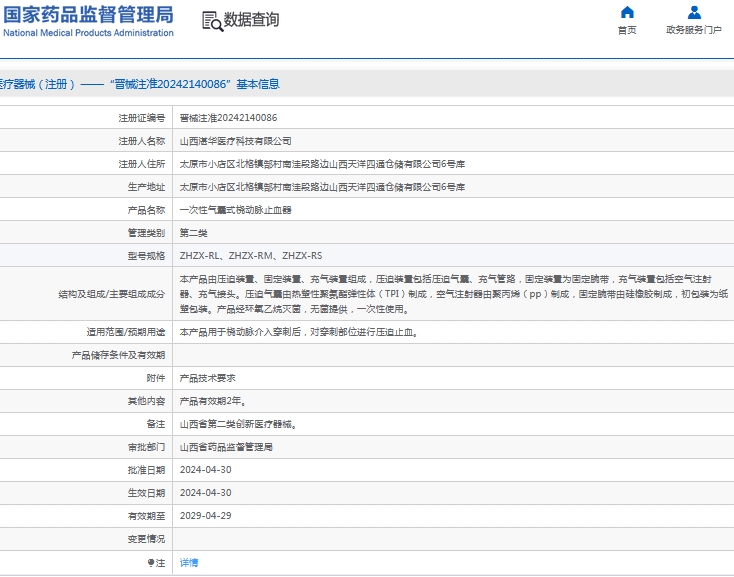Open the 政务服务门户 user icon
The image size is (734, 577).
click(x=694, y=12)
